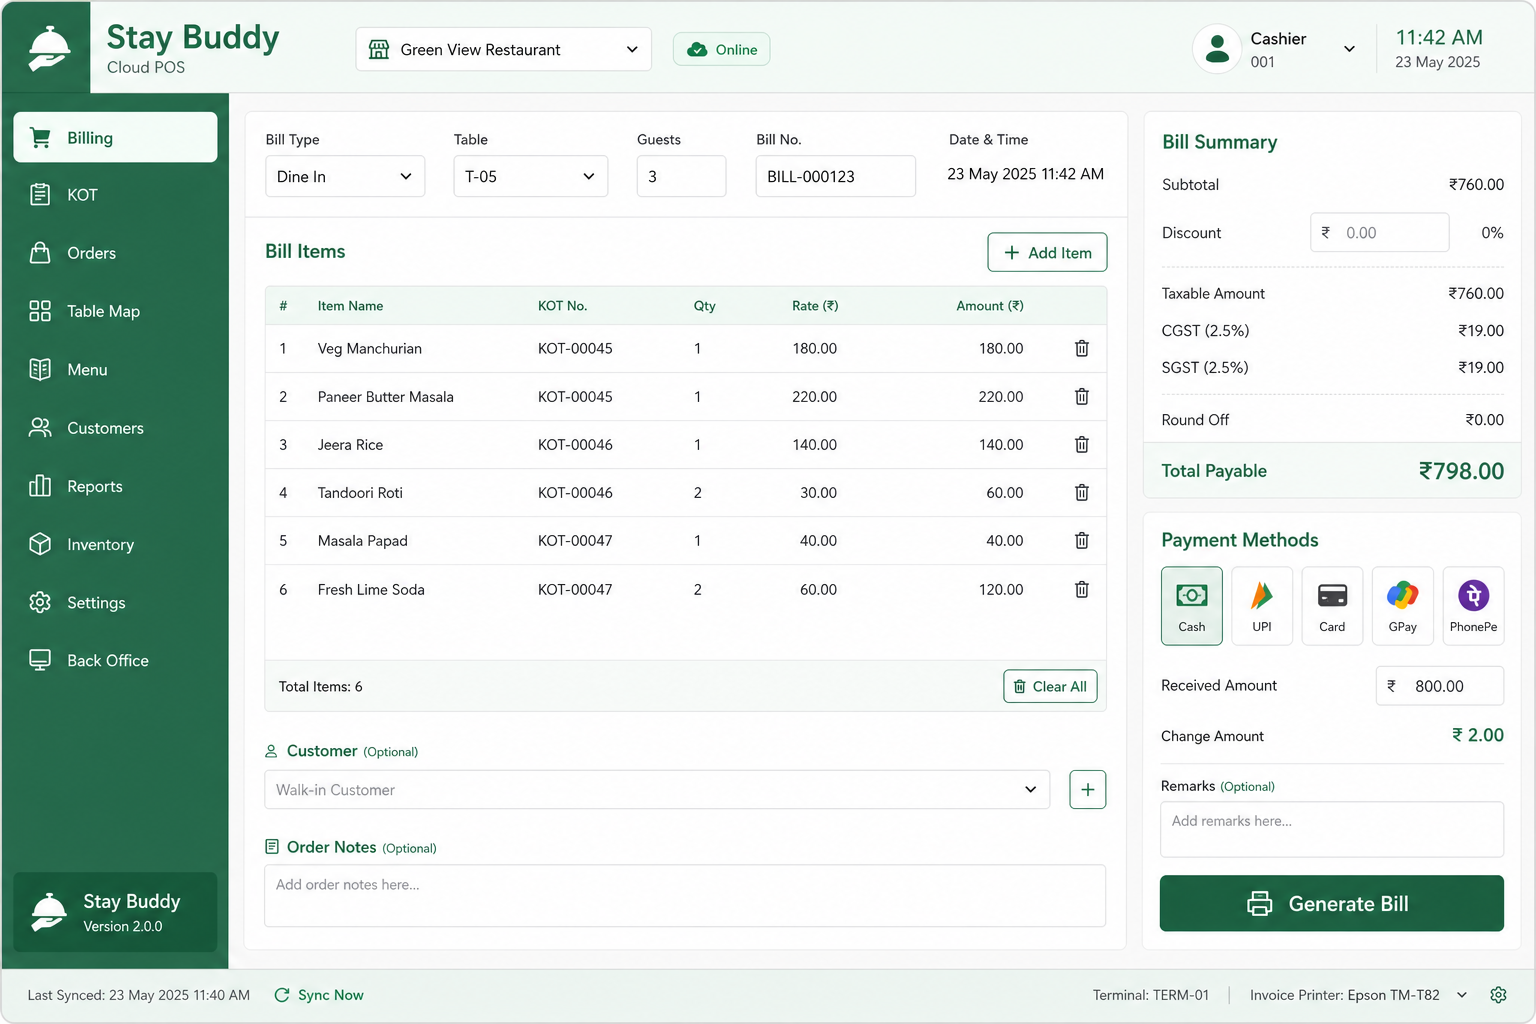Click the Clear All button

click(x=1050, y=686)
